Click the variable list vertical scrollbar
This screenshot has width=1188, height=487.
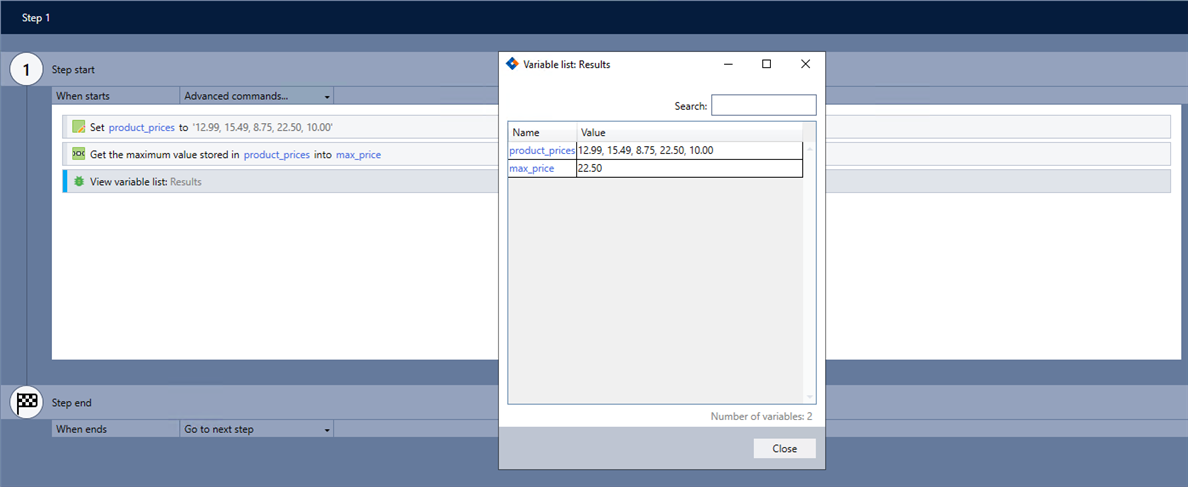pos(809,273)
